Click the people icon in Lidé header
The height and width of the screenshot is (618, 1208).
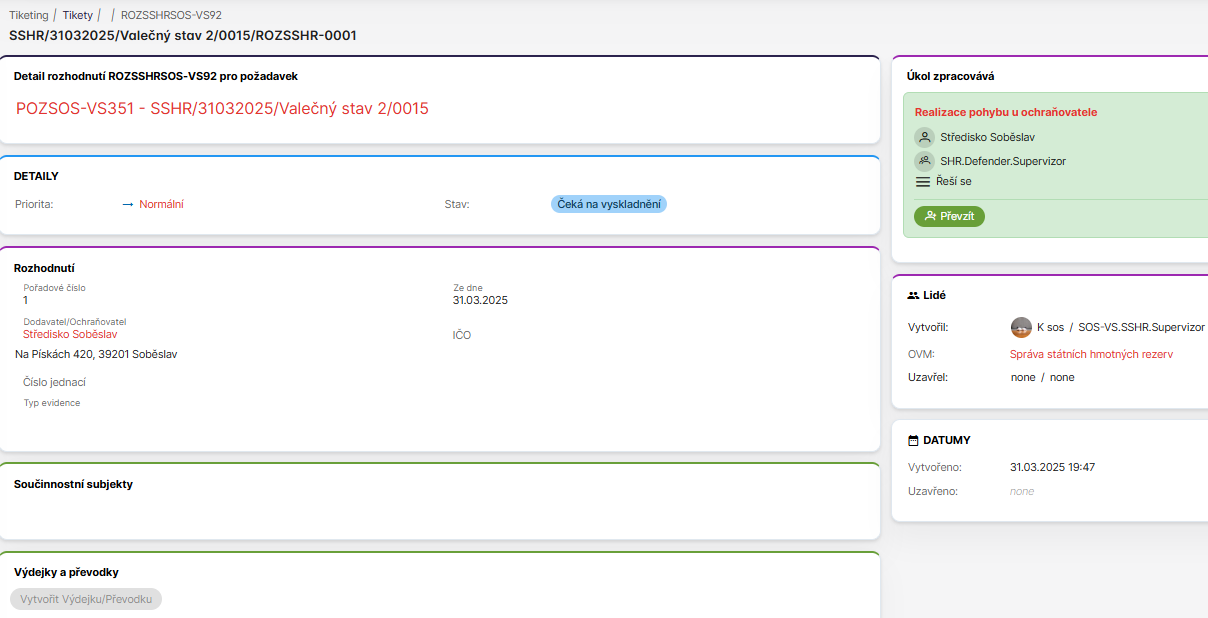pyautogui.click(x=913, y=296)
